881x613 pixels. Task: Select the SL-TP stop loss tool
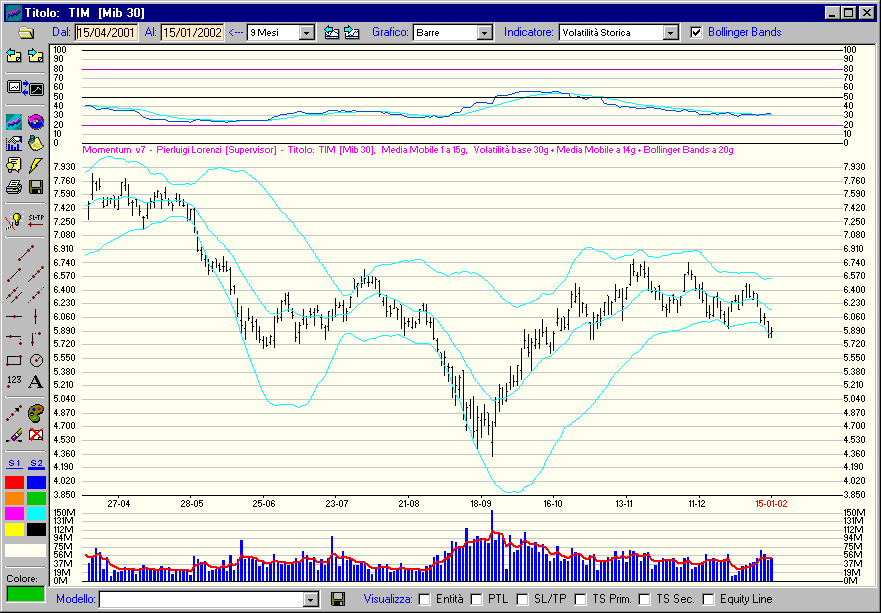36,221
